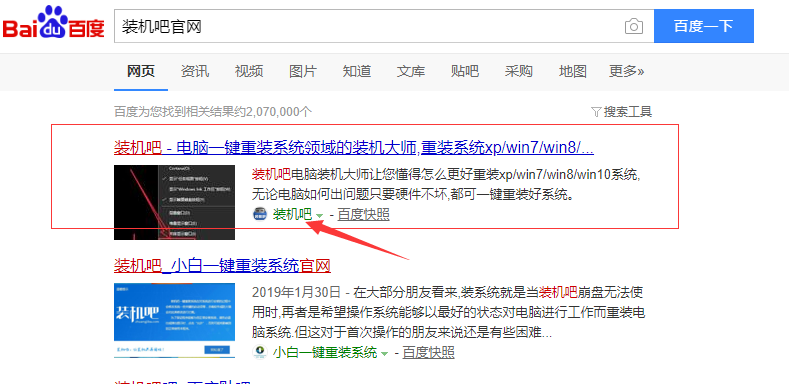The height and width of the screenshot is (384, 789).
Task: Expand the dropdown arrow next to 小白一键重装系统
Action: pyautogui.click(x=384, y=353)
